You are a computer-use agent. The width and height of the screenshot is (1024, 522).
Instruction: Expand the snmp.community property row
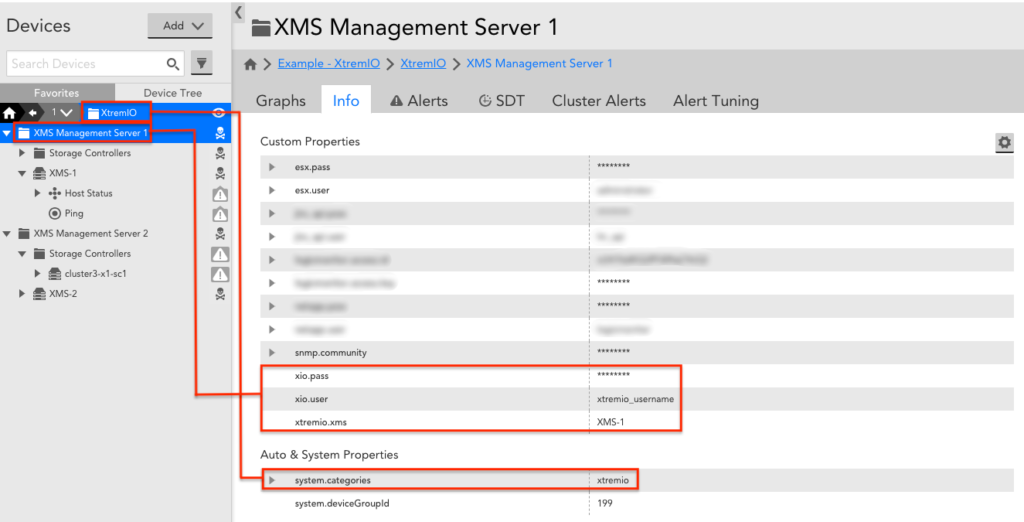click(272, 353)
